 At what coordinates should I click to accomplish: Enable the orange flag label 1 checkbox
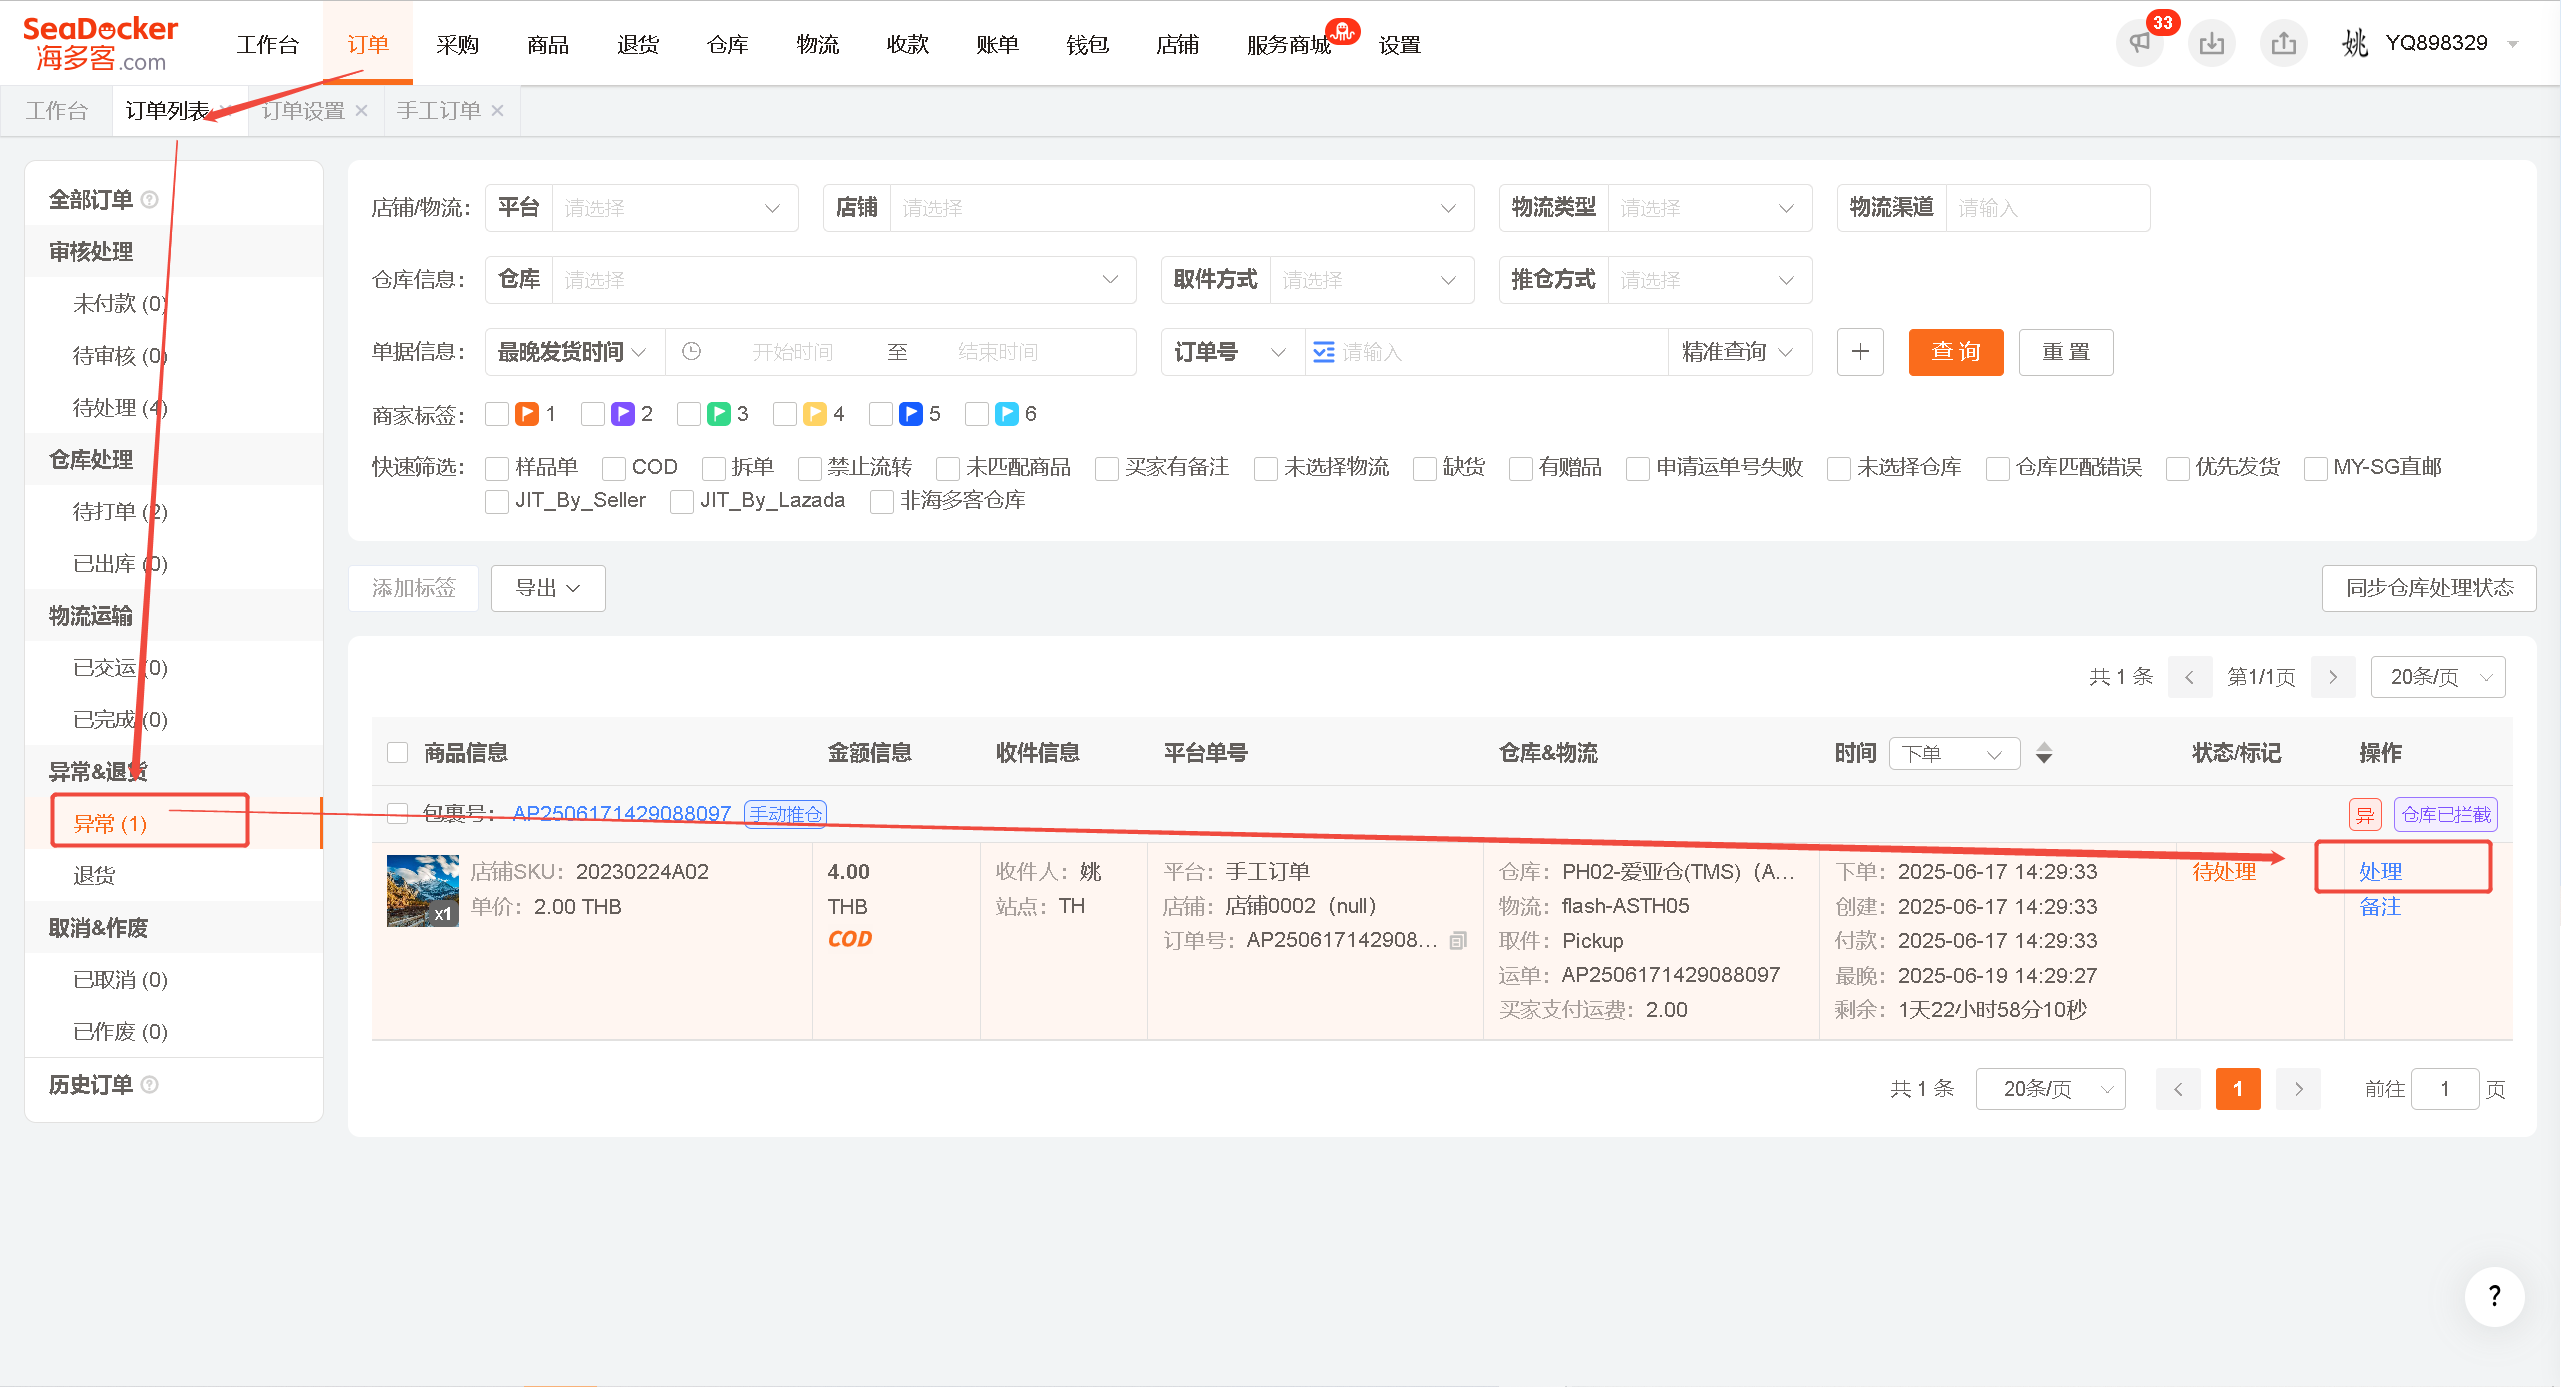pyautogui.click(x=497, y=414)
